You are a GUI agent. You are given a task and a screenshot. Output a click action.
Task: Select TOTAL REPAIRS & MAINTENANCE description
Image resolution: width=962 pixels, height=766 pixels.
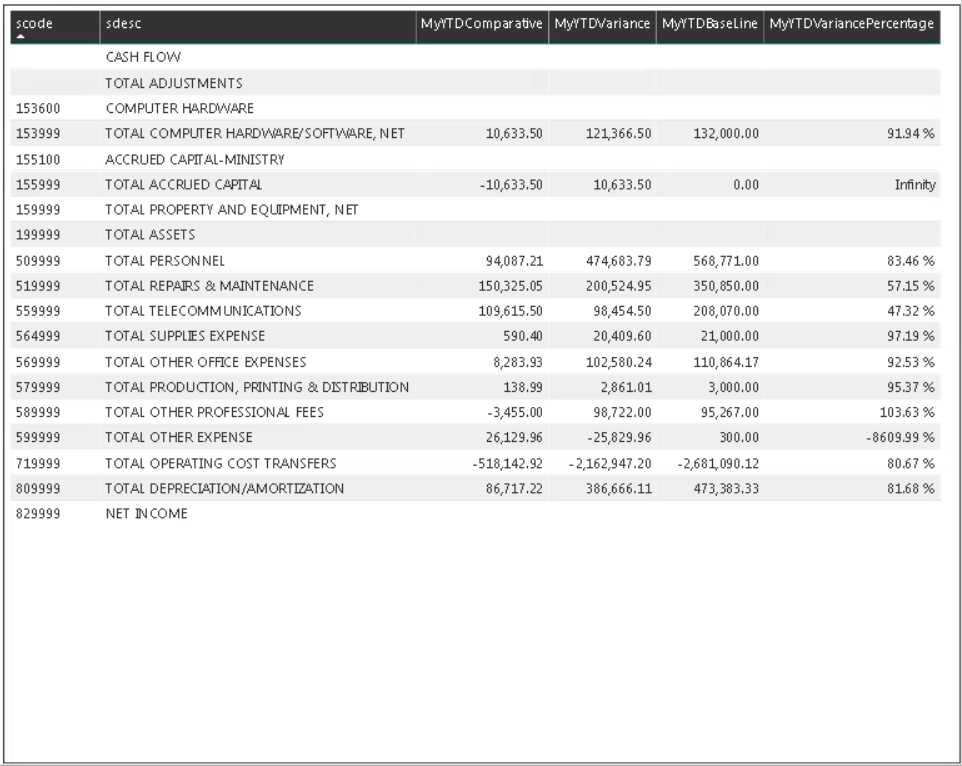(x=209, y=286)
